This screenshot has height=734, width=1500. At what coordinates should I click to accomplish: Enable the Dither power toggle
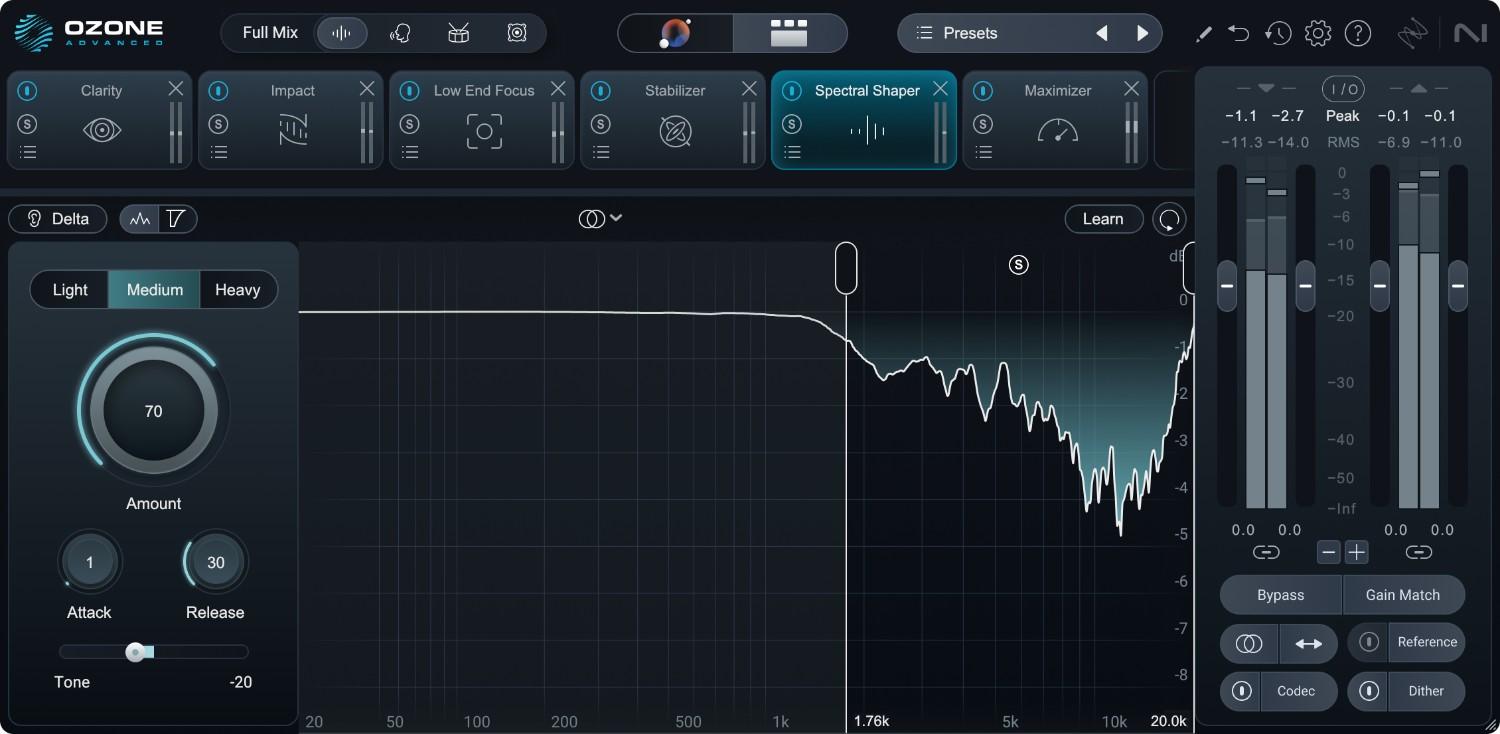[x=1369, y=691]
